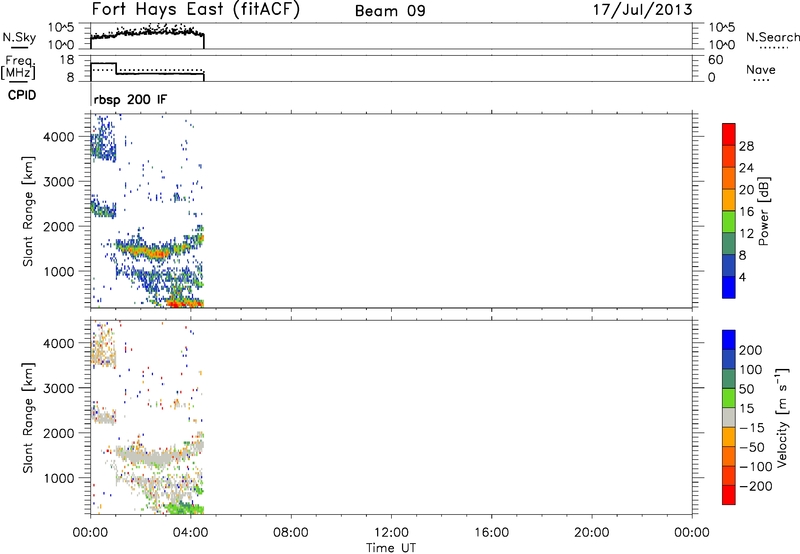The height and width of the screenshot is (554, 800).
Task: Click the '-15' Velocity colorbar tick label
Action: click(x=752, y=428)
